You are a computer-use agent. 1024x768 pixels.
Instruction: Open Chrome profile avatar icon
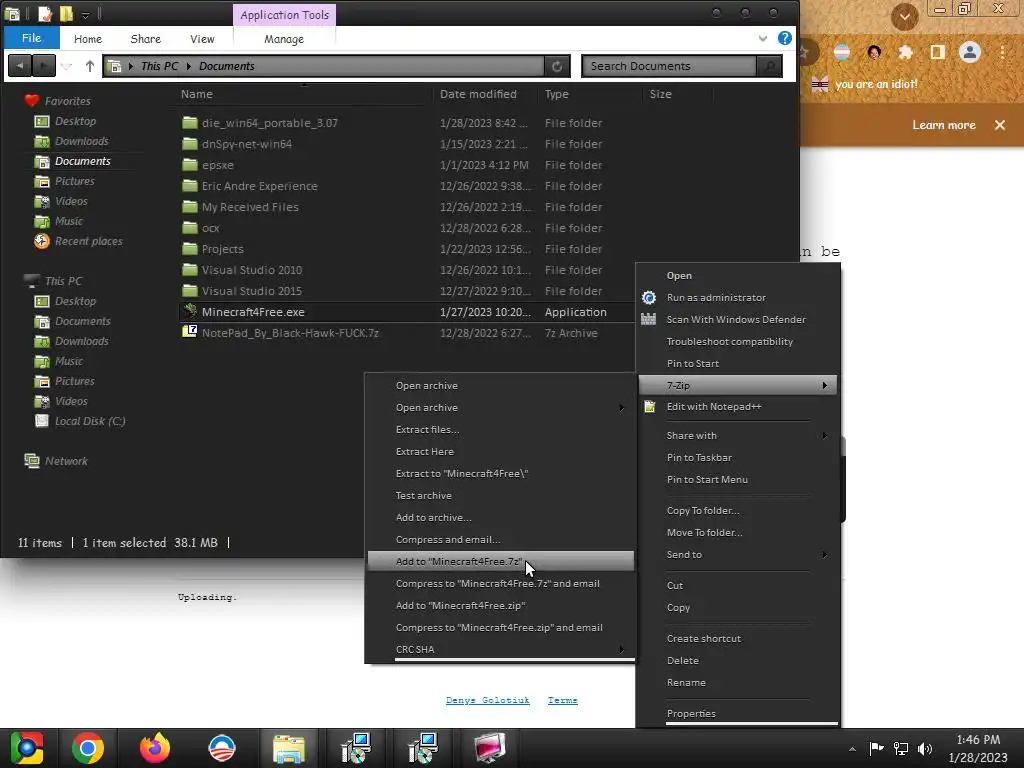click(x=970, y=52)
